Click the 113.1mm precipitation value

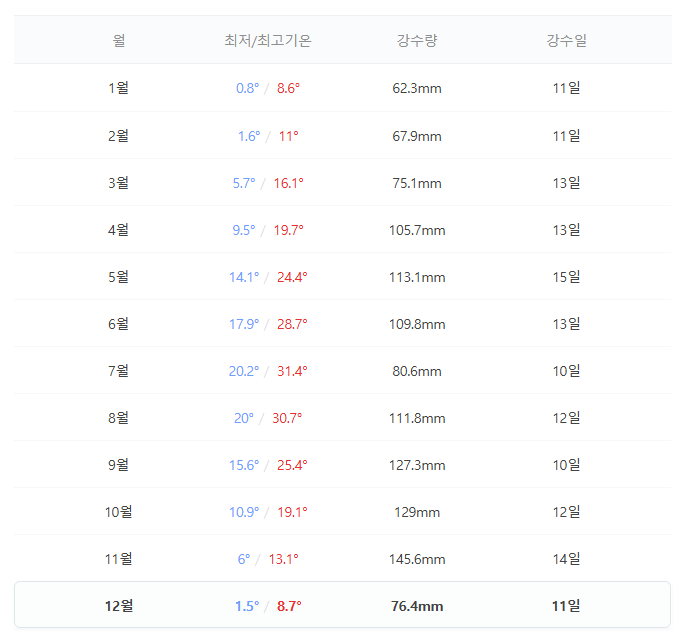click(x=417, y=277)
